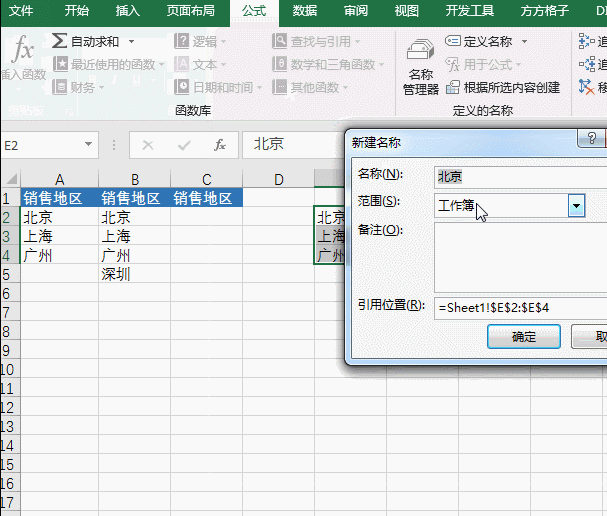Click the Comment (备注) text area

[520, 257]
